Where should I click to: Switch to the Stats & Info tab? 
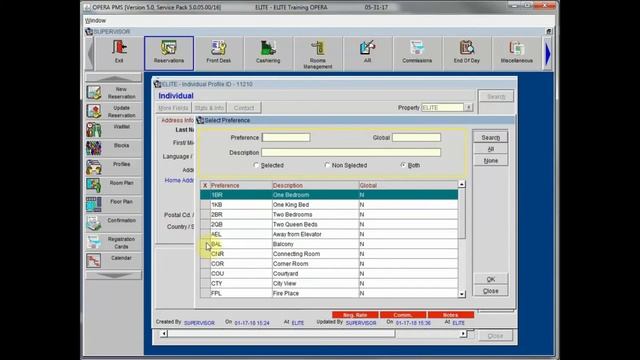tap(209, 108)
